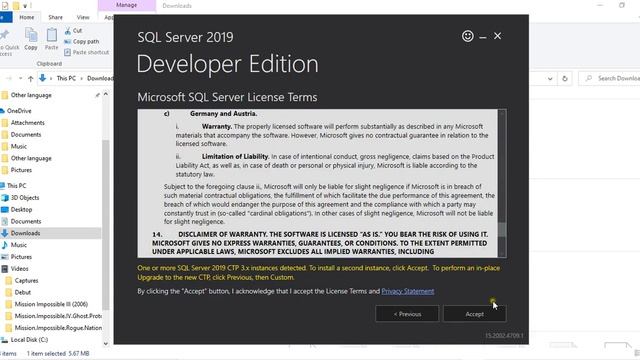Select OneDrive in the navigation pane
Image resolution: width=640 pixels, height=360 pixels.
tap(19, 111)
